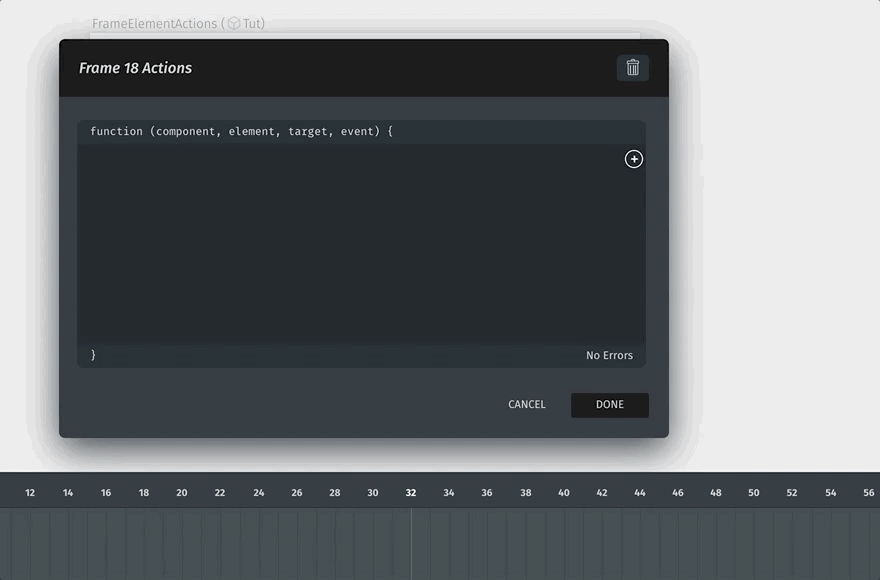Click the closing brace at editor bottom
The image size is (880, 580).
pos(93,355)
